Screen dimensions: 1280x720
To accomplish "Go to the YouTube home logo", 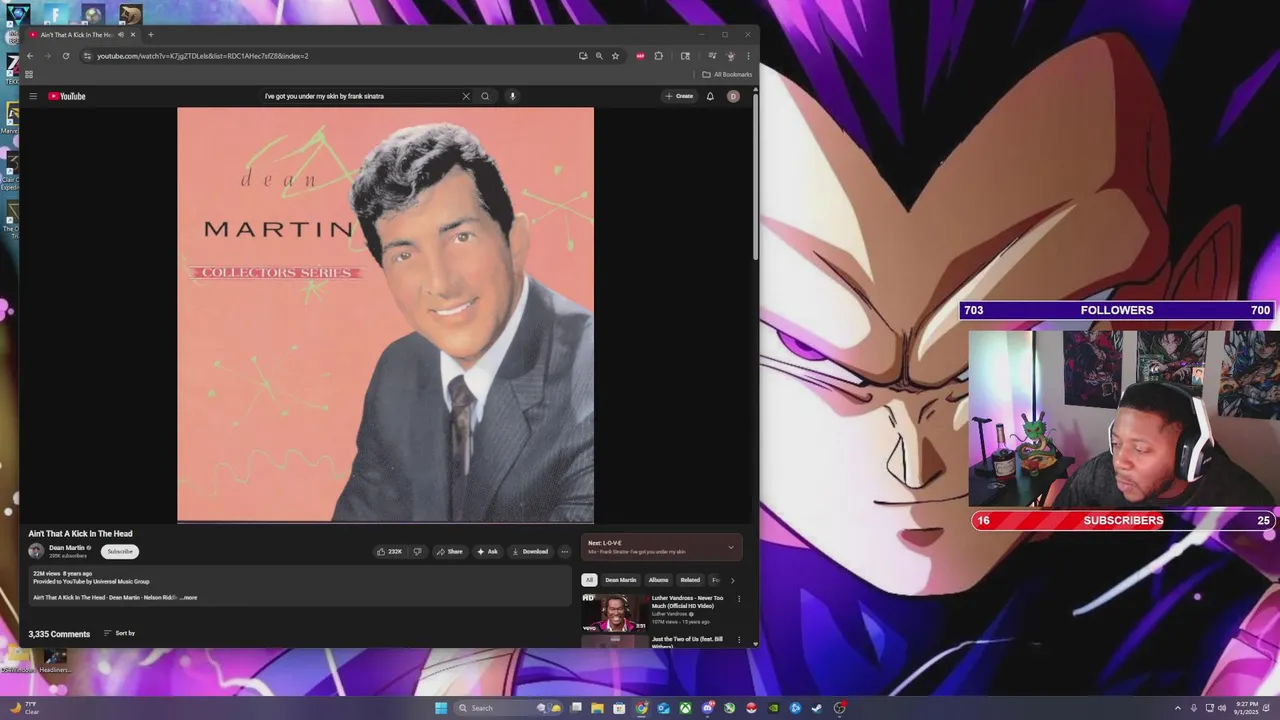I will coord(67,96).
